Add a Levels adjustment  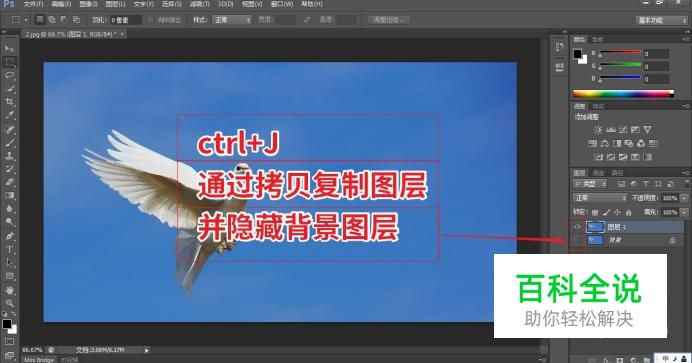tap(611, 130)
